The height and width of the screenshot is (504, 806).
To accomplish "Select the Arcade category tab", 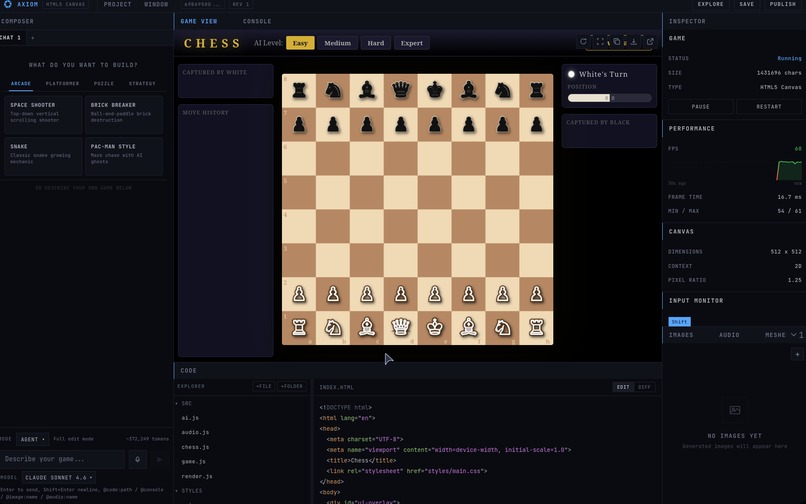I will [x=21, y=83].
